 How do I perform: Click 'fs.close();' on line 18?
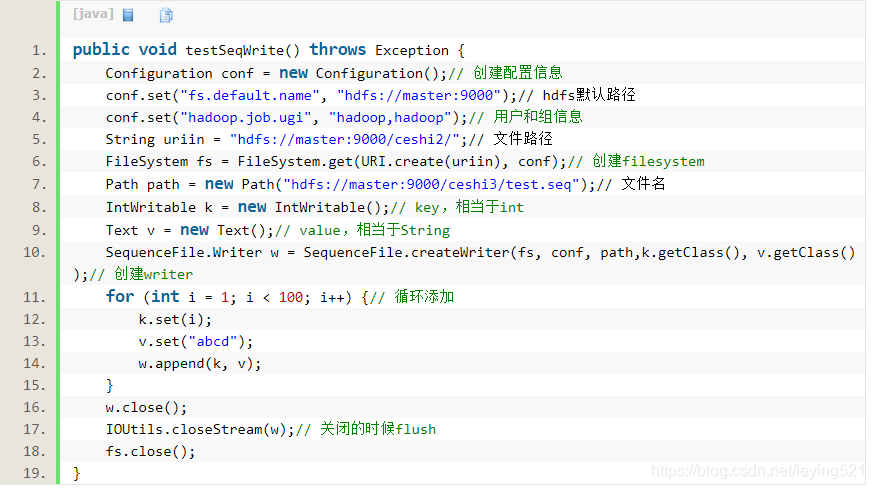(x=150, y=452)
